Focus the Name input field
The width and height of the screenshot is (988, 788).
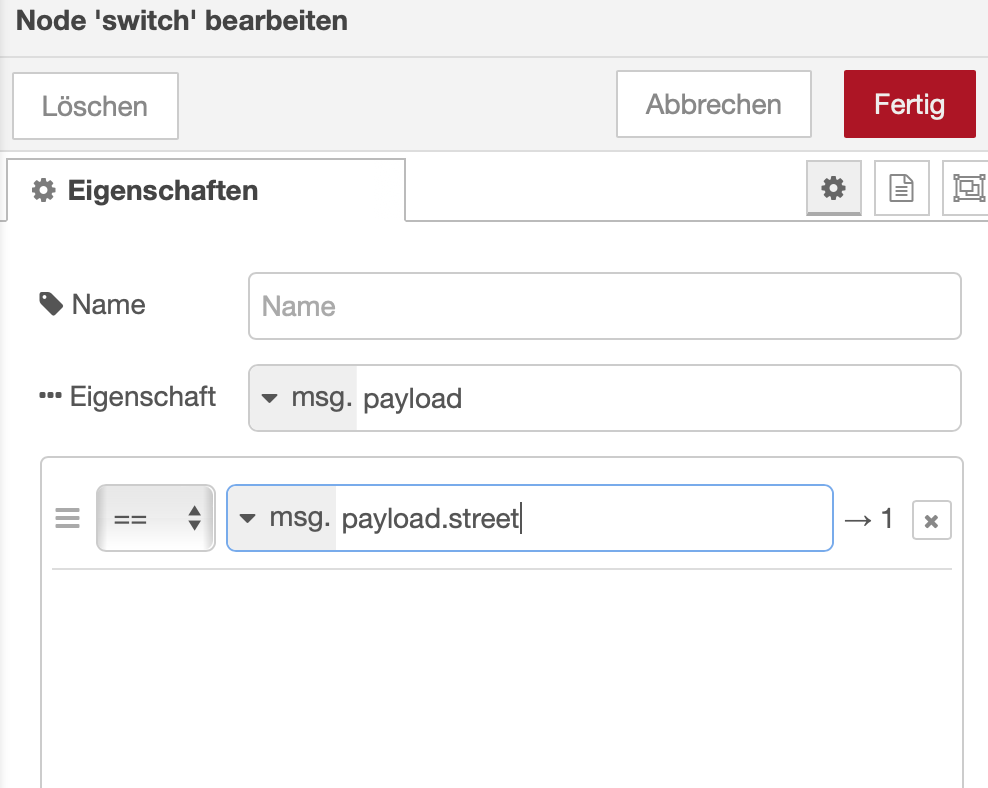click(604, 306)
